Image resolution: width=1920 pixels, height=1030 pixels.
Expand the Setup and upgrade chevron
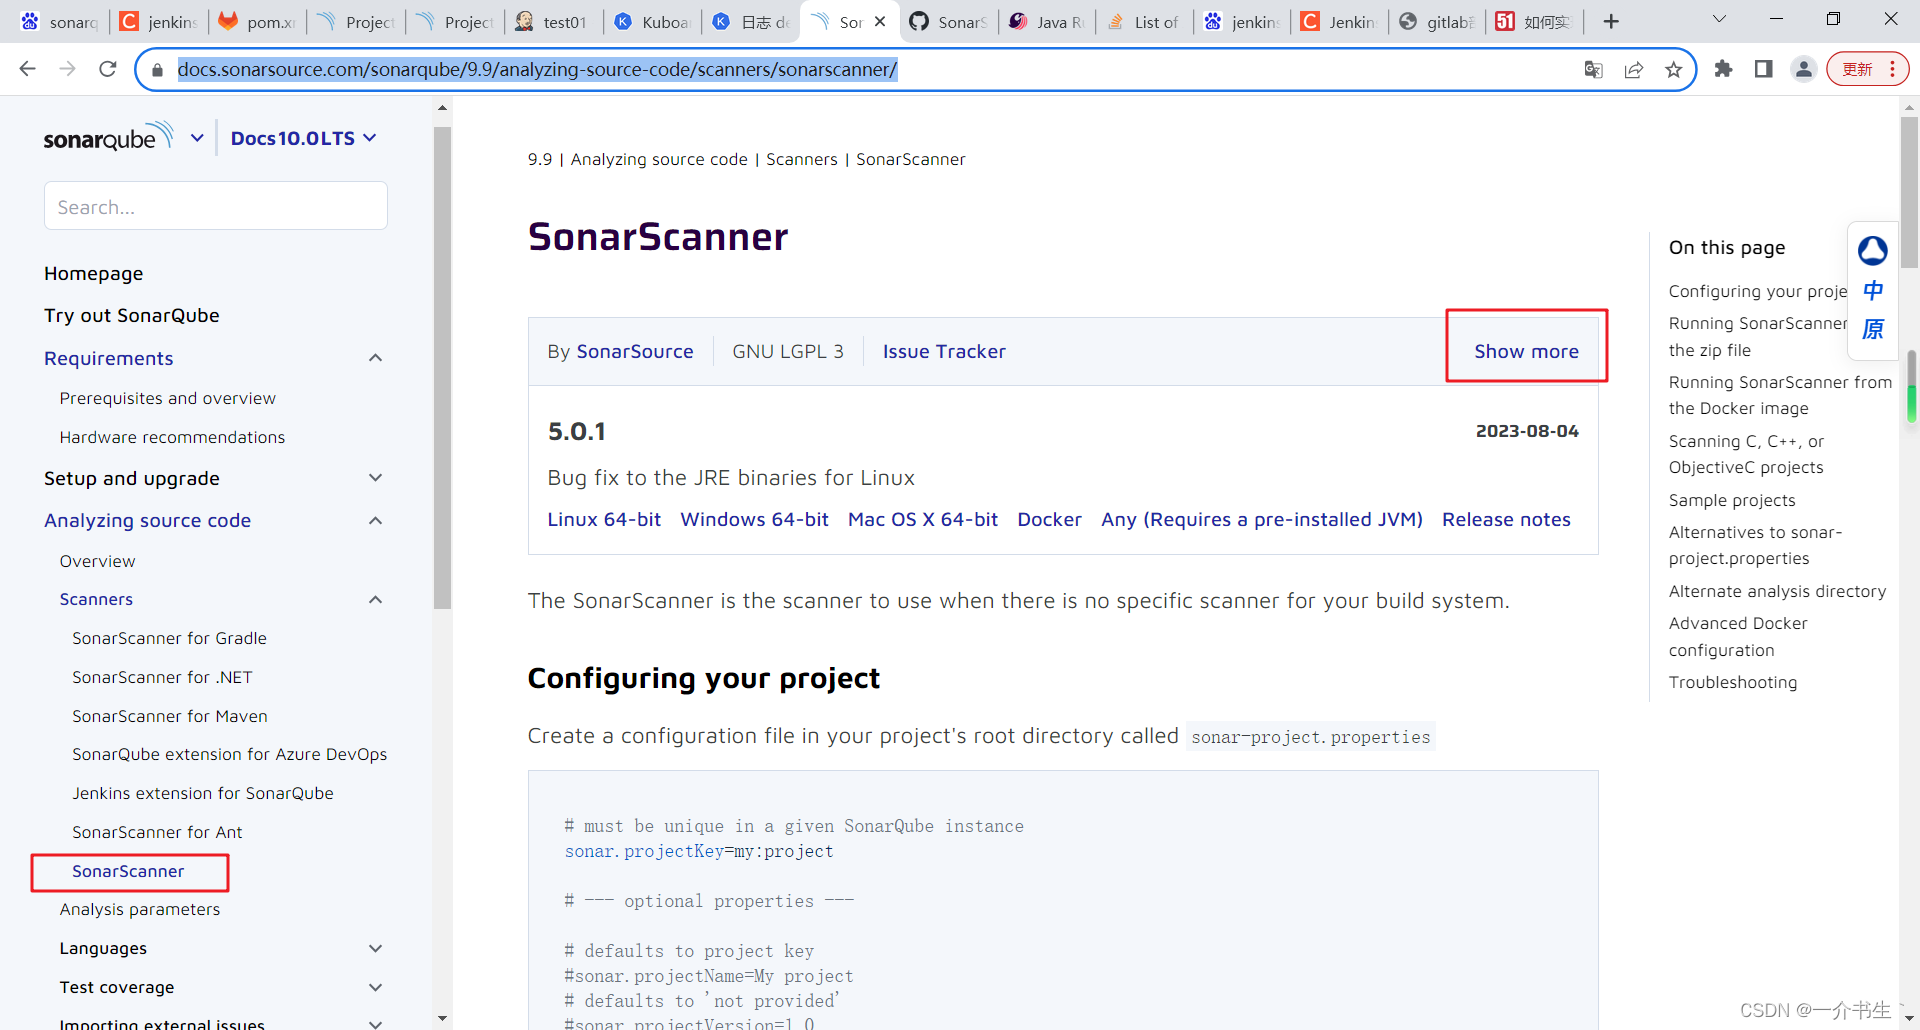[376, 478]
